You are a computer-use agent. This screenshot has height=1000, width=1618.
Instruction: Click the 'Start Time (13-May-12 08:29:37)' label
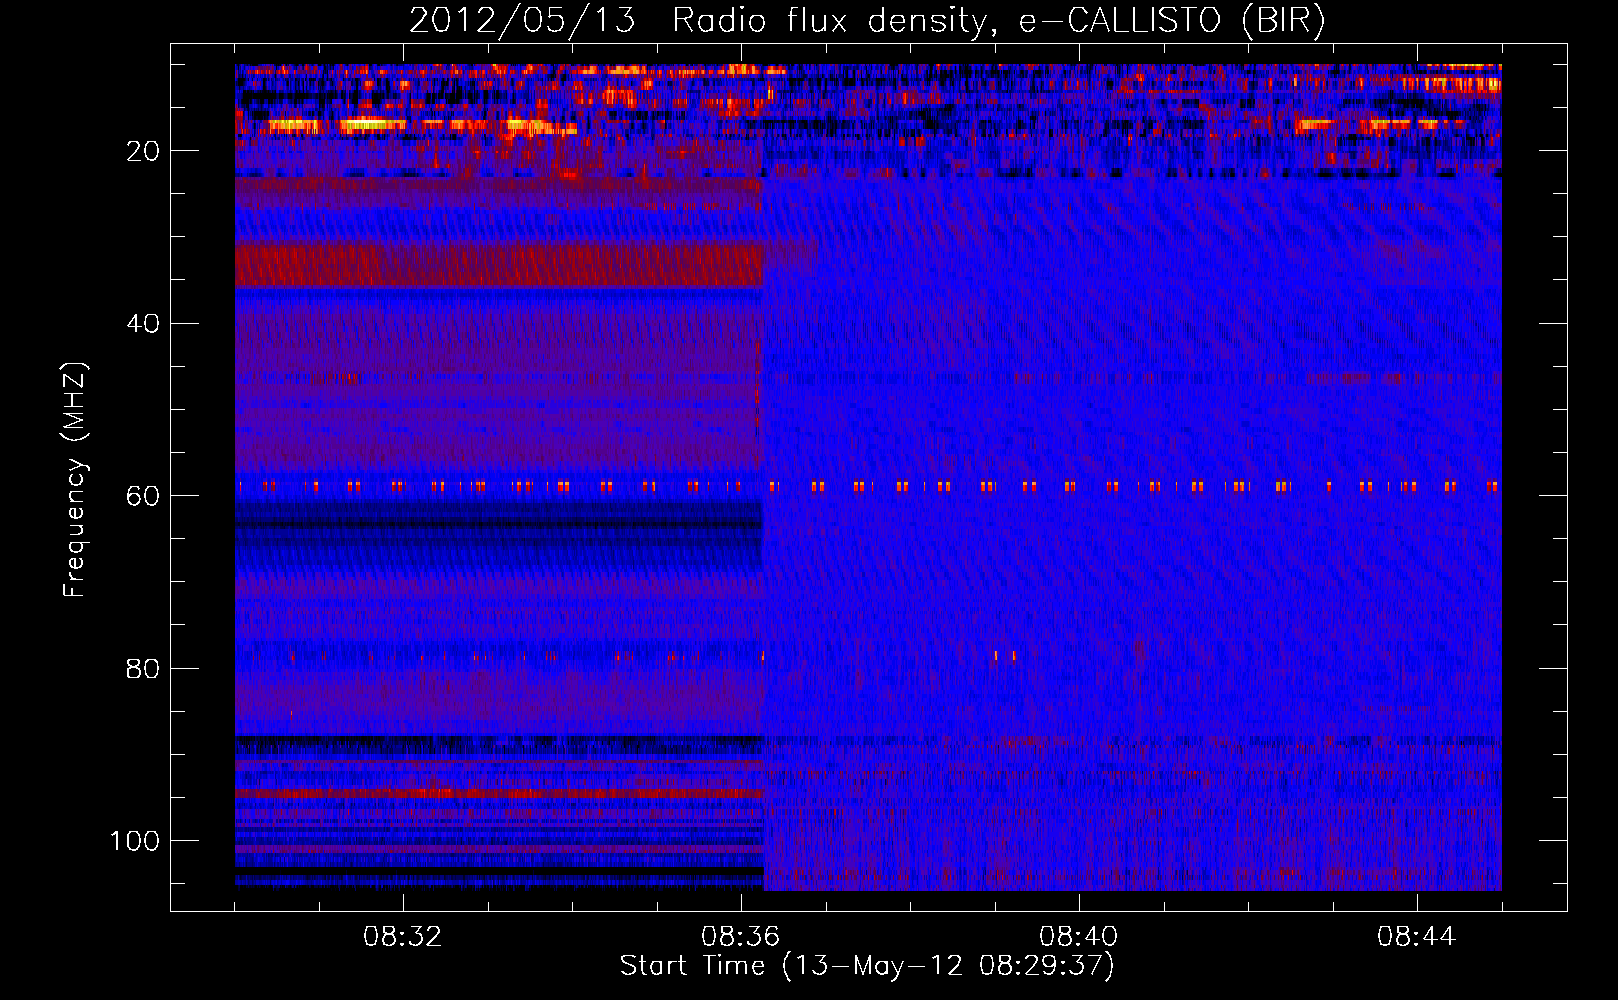click(x=867, y=966)
